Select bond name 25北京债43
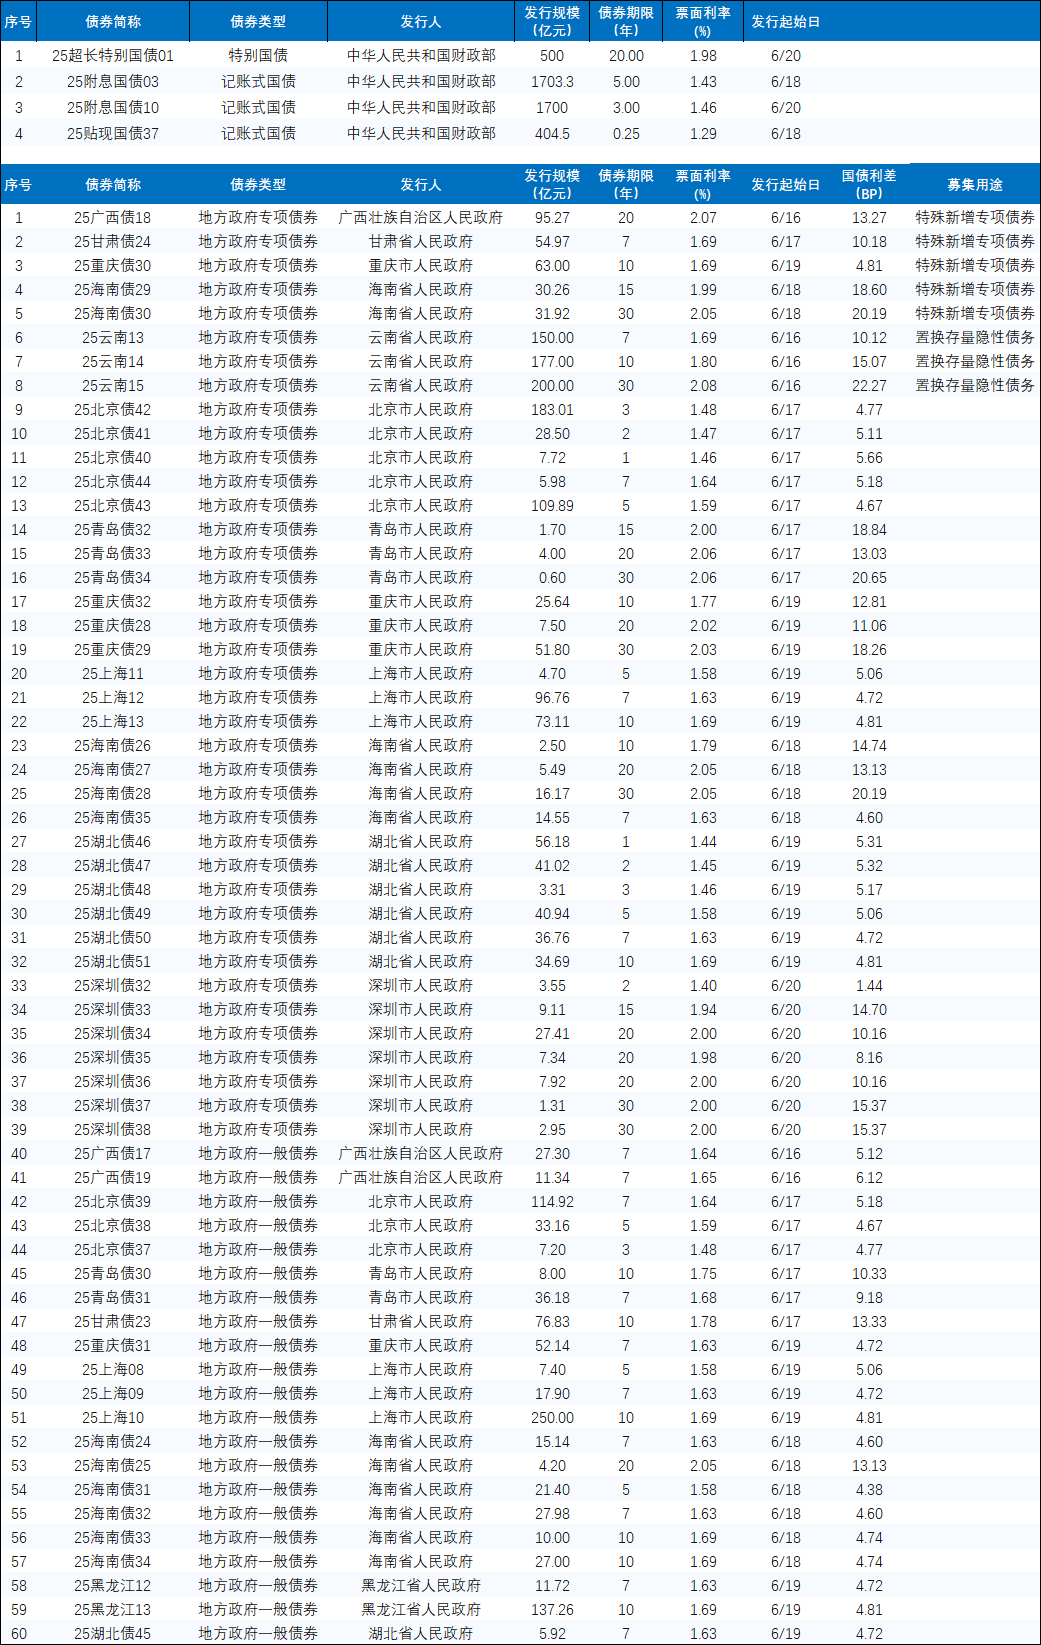This screenshot has width=1041, height=1645. tap(113, 506)
